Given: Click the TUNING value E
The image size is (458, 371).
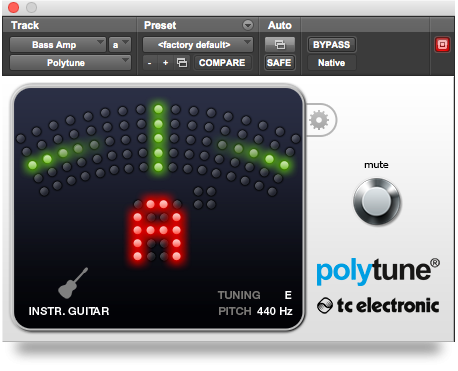Looking at the screenshot, I should (x=288, y=295).
